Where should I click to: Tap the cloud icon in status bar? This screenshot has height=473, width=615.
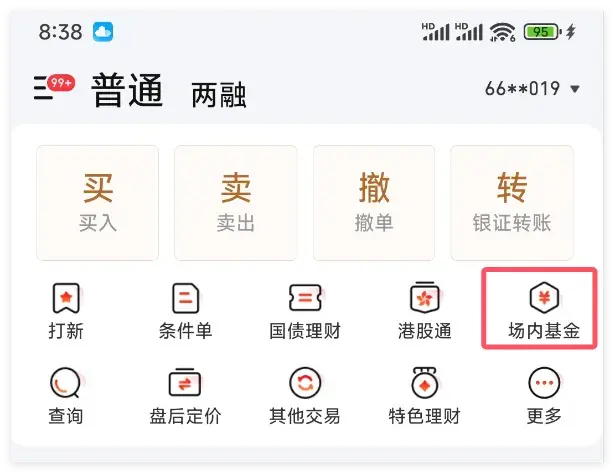(103, 31)
